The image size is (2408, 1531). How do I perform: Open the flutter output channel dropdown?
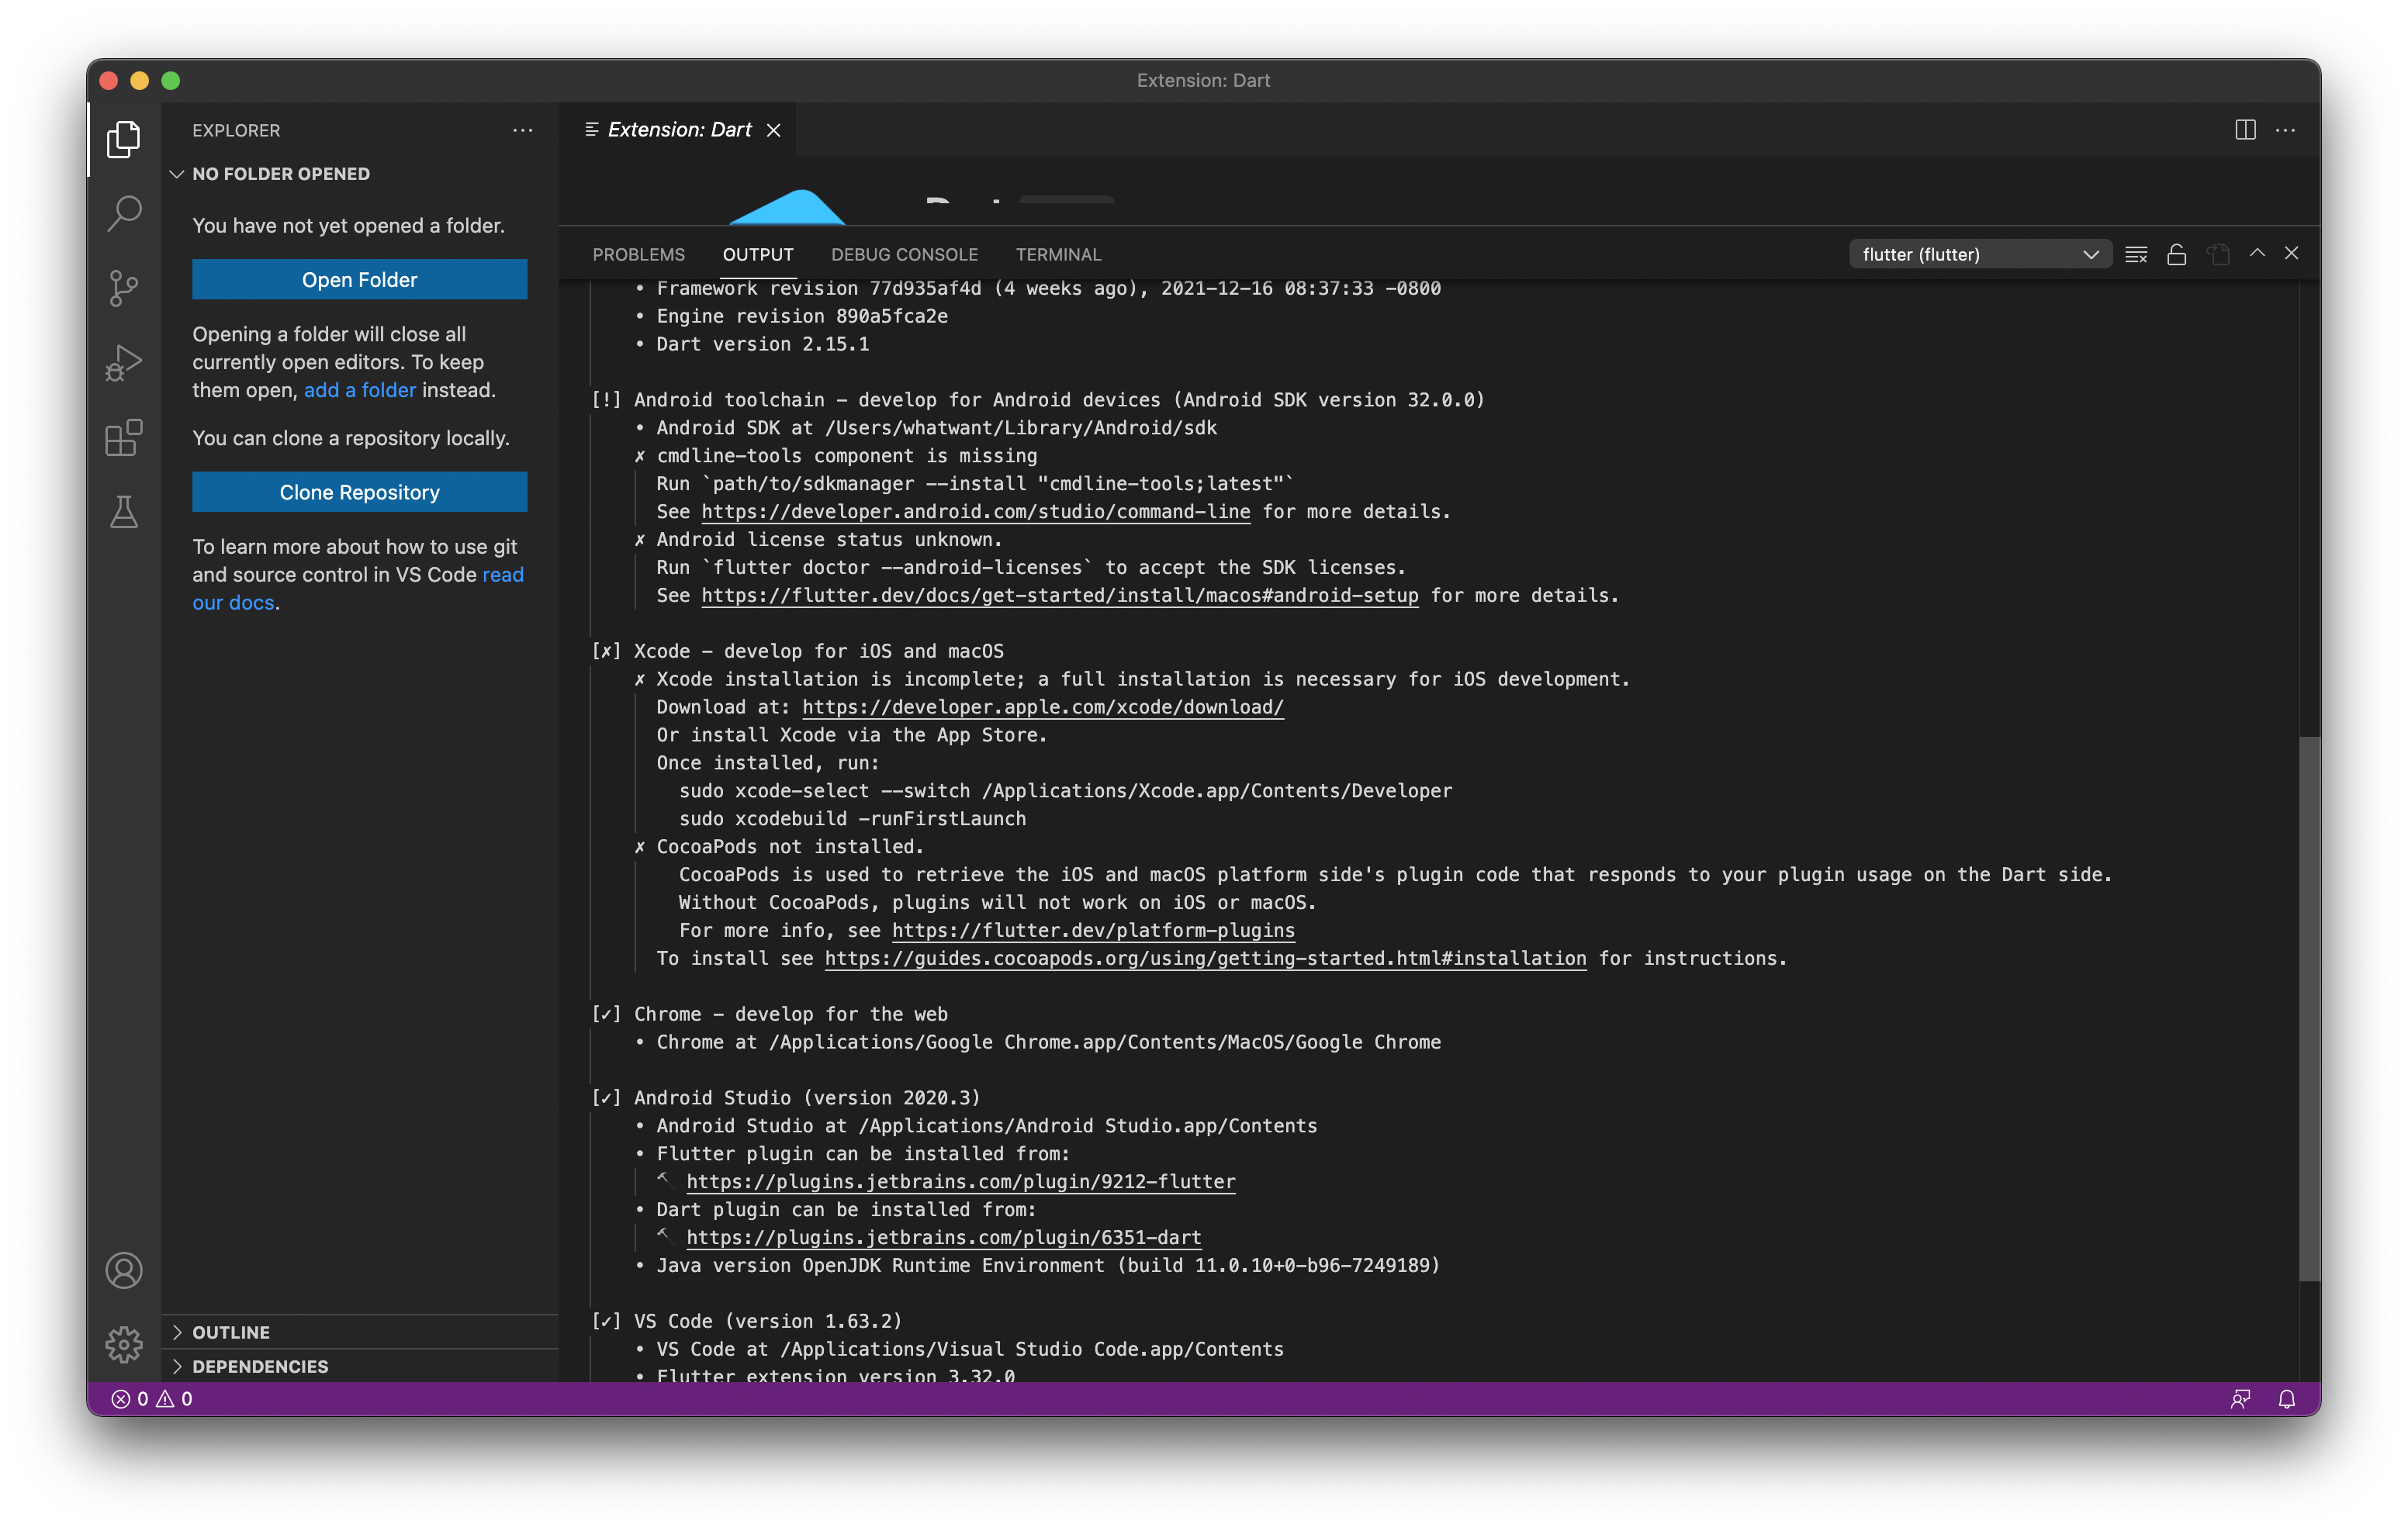(1979, 254)
